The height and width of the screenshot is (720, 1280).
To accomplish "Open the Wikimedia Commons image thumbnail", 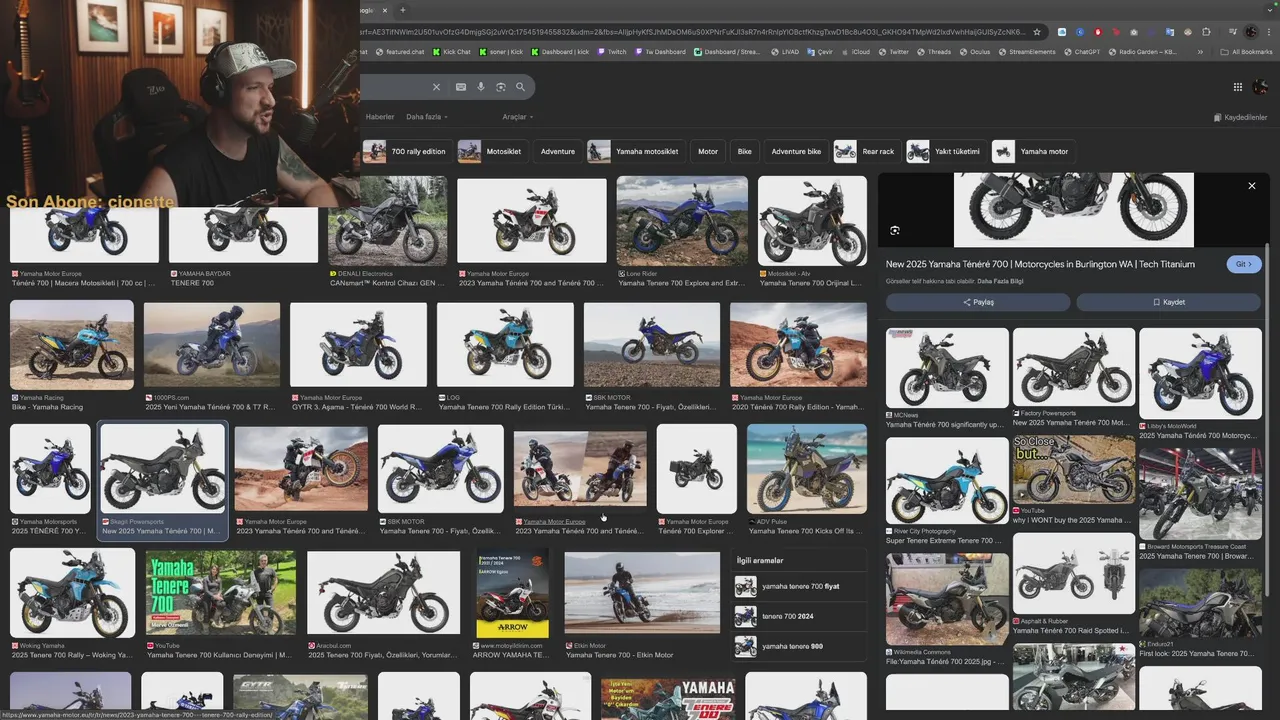I will (947, 599).
